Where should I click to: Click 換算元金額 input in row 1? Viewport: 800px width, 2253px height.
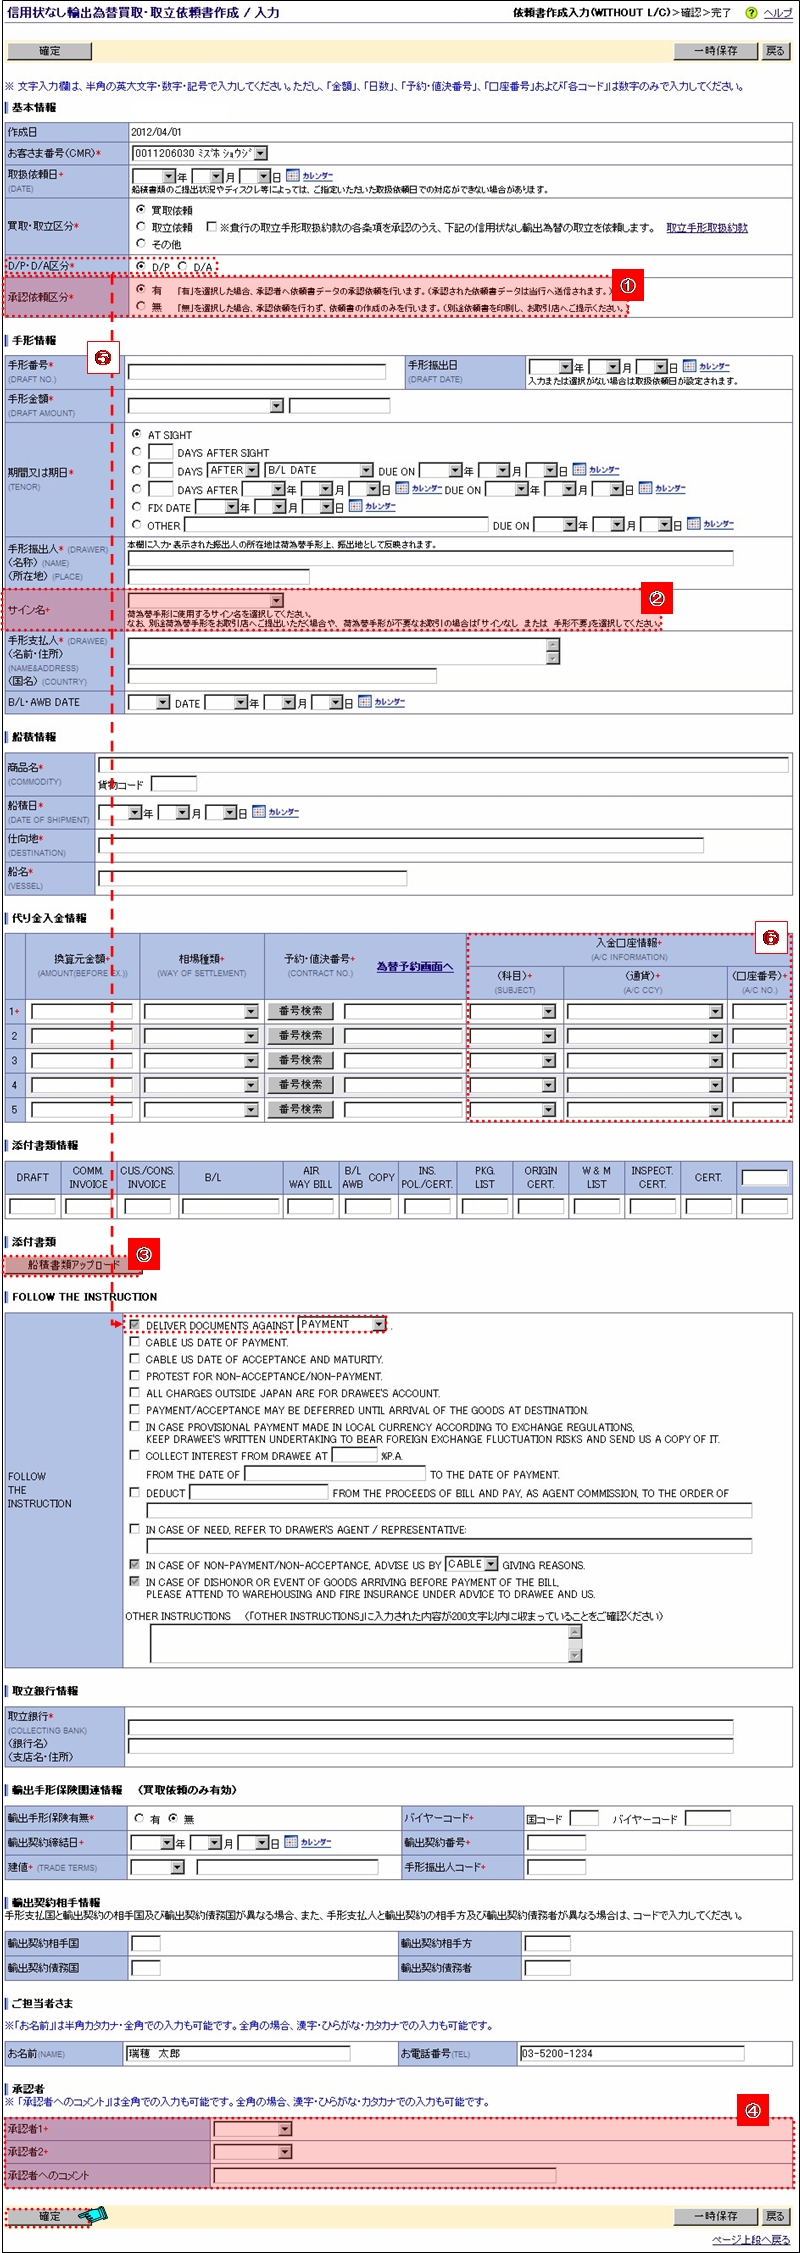(x=81, y=1011)
